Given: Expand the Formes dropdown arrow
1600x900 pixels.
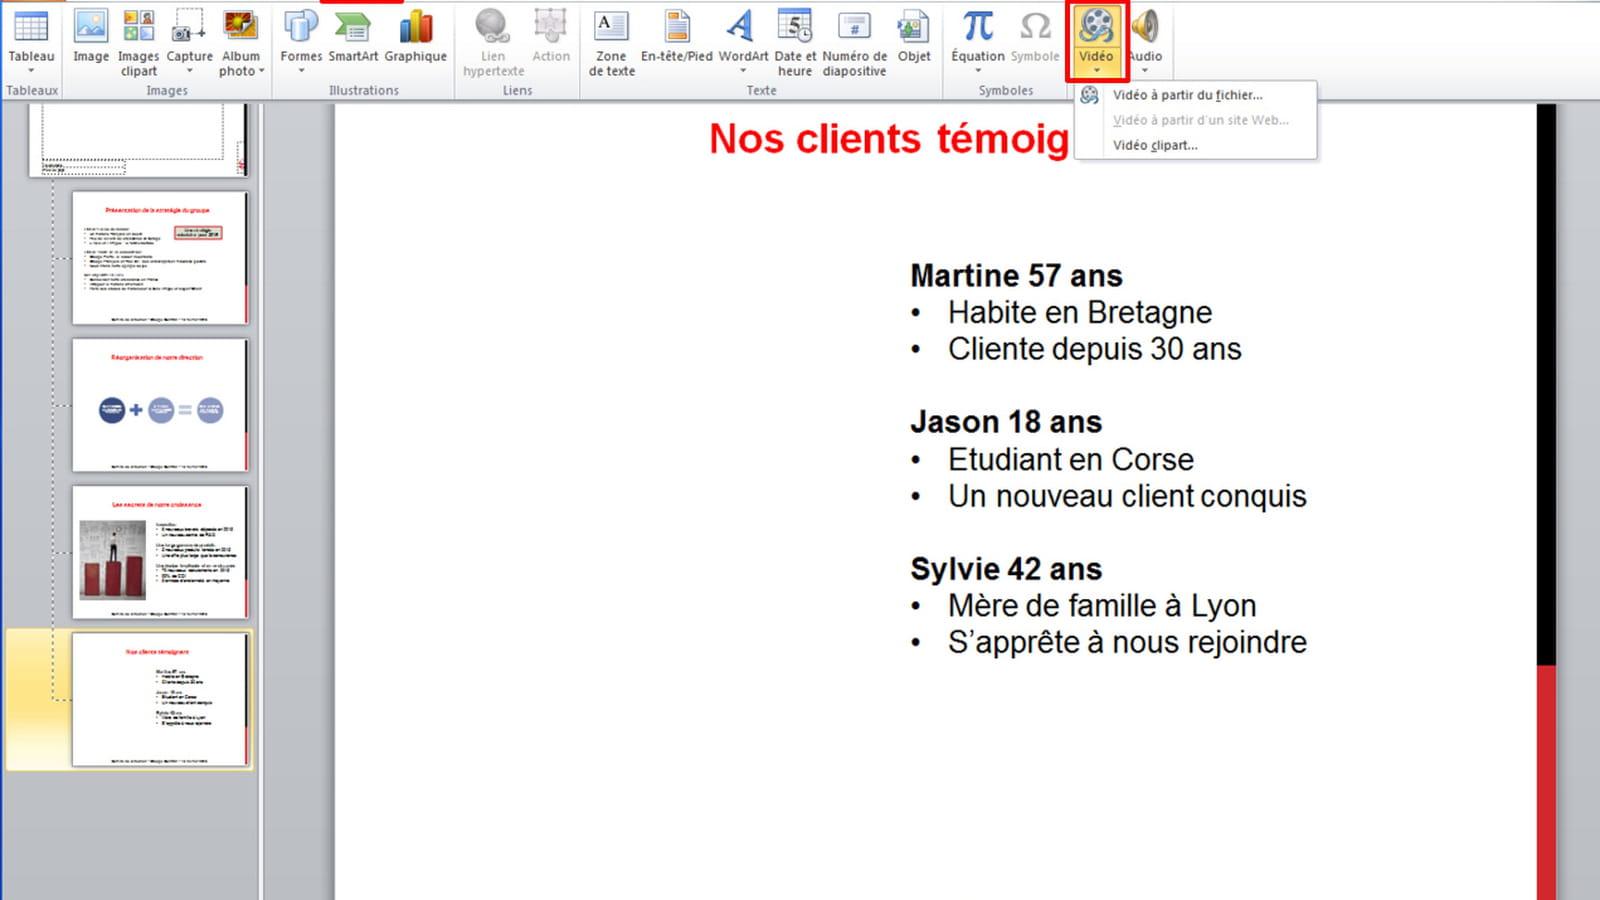Looking at the screenshot, I should click(x=301, y=71).
